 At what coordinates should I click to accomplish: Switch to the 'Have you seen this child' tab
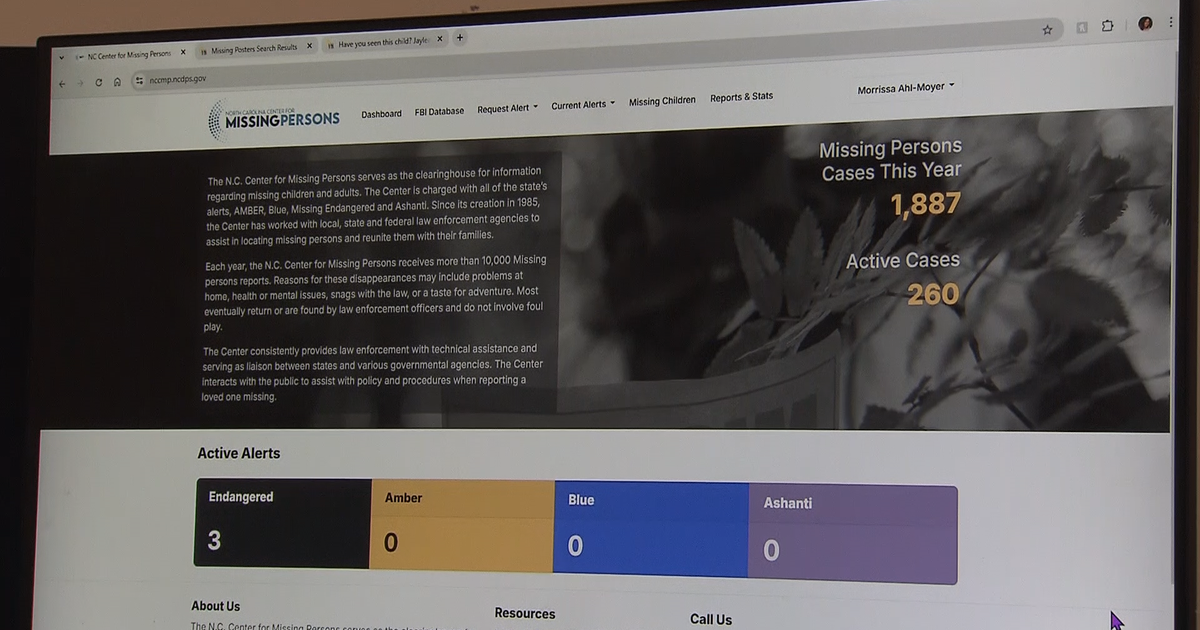coord(380,43)
